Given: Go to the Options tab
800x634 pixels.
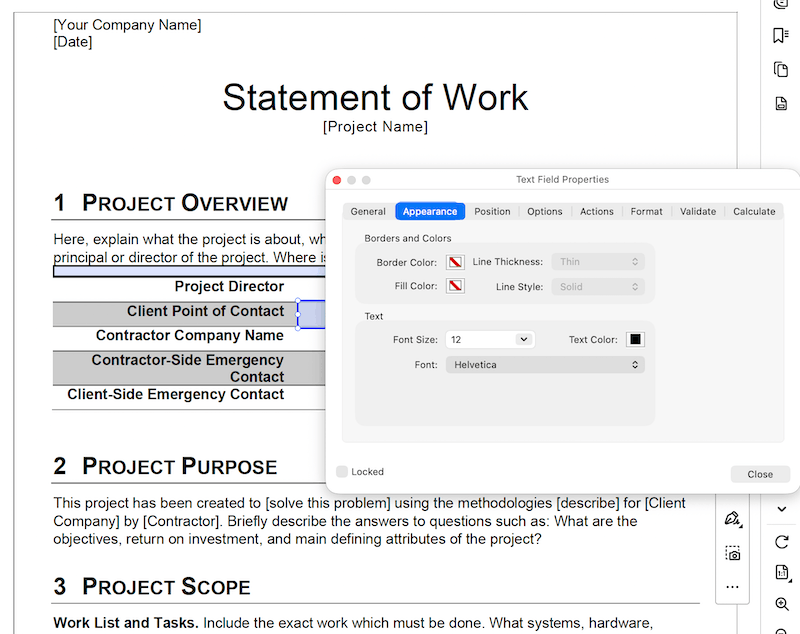Looking at the screenshot, I should 544,212.
